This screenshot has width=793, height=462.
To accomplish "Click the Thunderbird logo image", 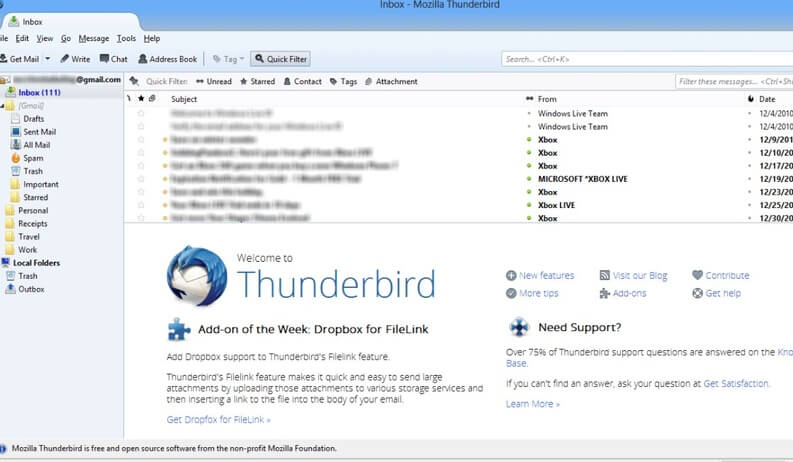I will click(197, 276).
